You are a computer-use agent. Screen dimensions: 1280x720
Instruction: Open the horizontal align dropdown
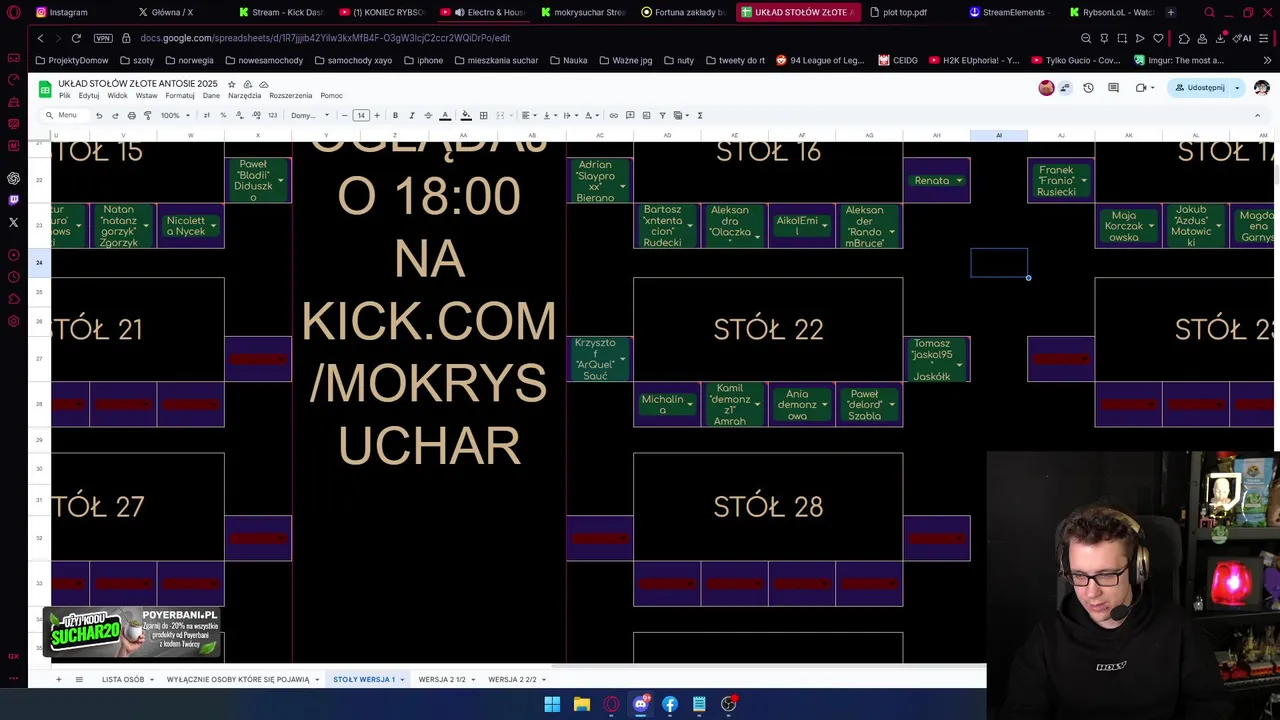[x=528, y=115]
